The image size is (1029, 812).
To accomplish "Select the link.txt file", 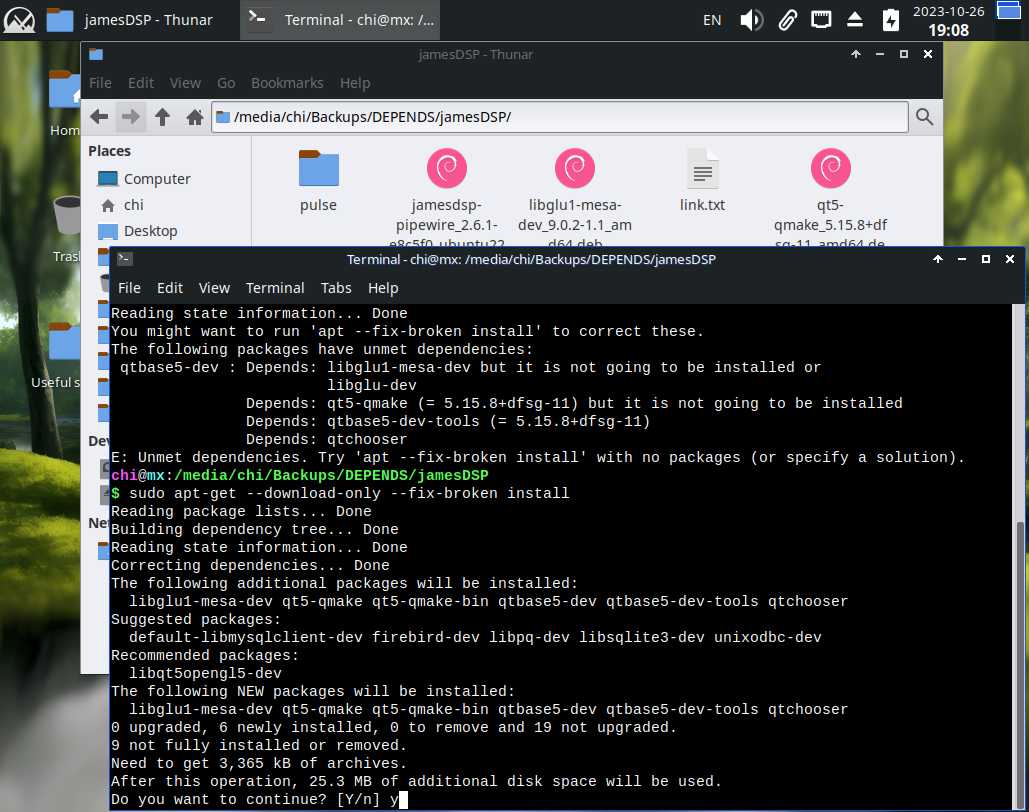I will point(703,169).
